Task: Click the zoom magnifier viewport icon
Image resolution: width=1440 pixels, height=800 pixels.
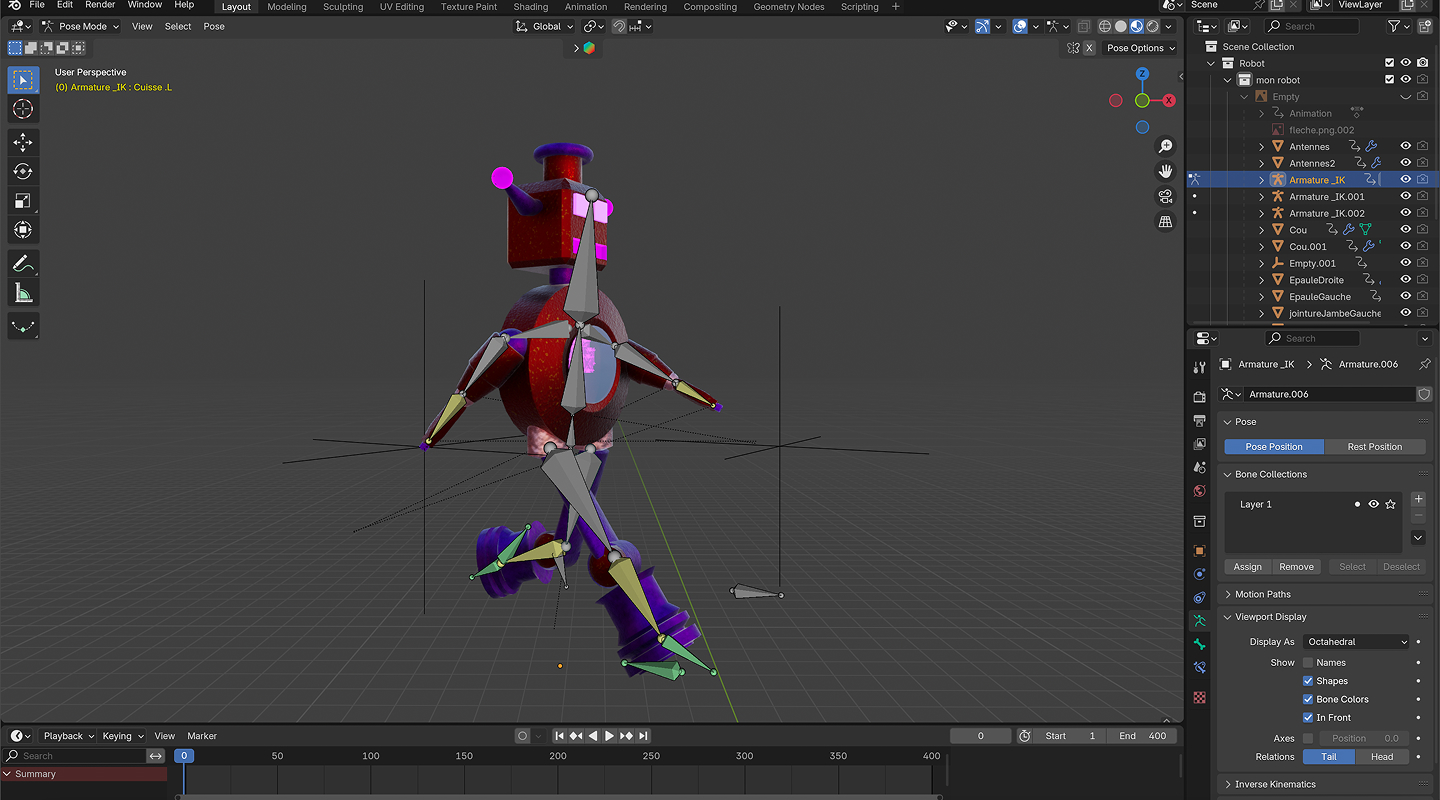Action: point(1165,147)
